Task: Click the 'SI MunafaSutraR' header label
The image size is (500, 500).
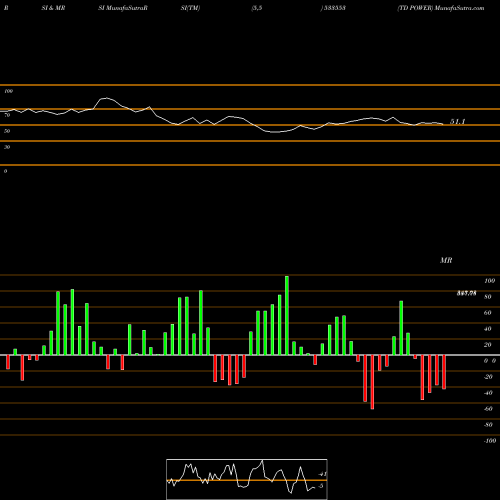Action: [123, 8]
